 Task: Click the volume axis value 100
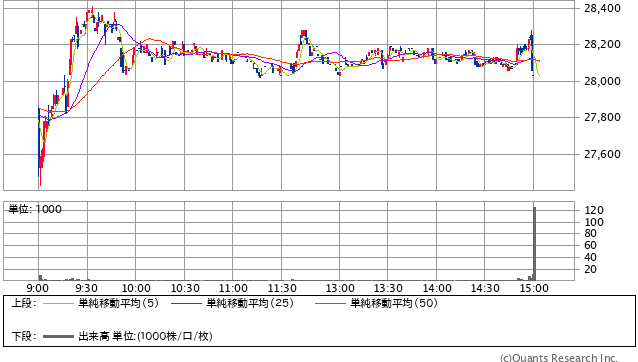(594, 222)
